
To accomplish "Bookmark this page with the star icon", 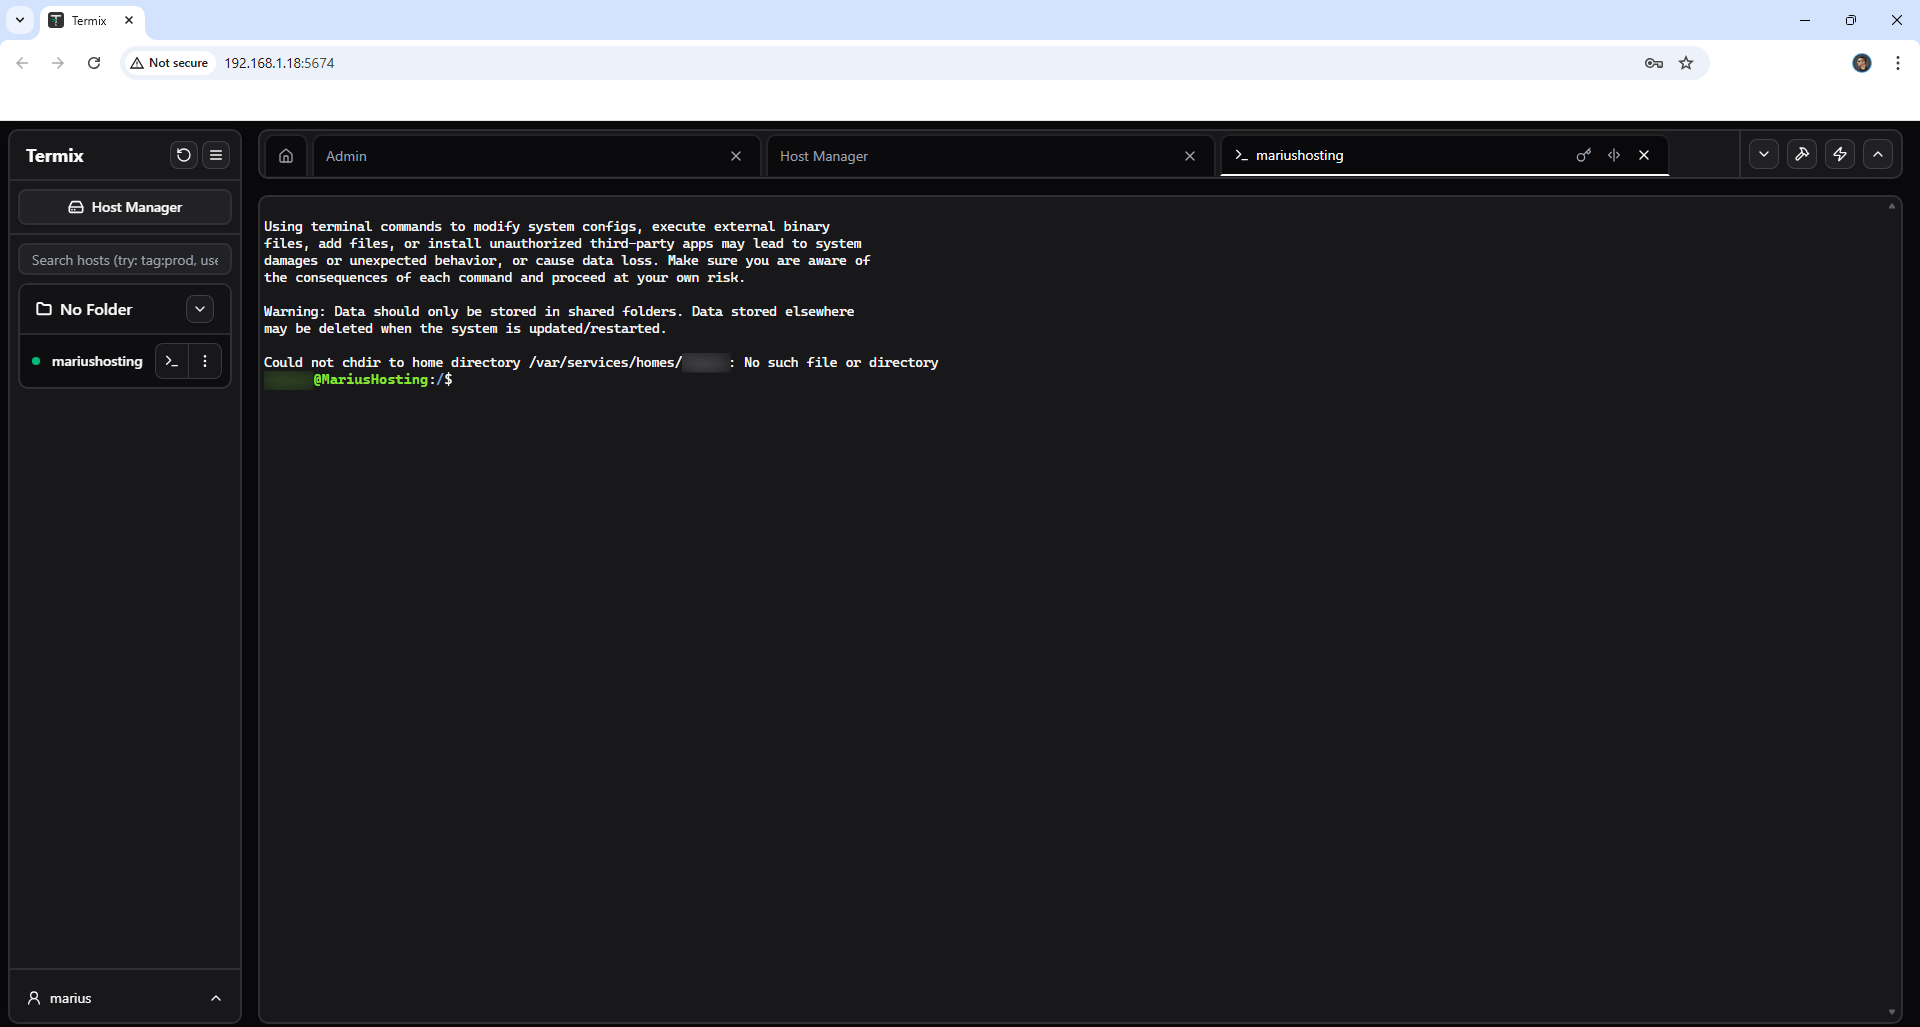I will 1686,63.
